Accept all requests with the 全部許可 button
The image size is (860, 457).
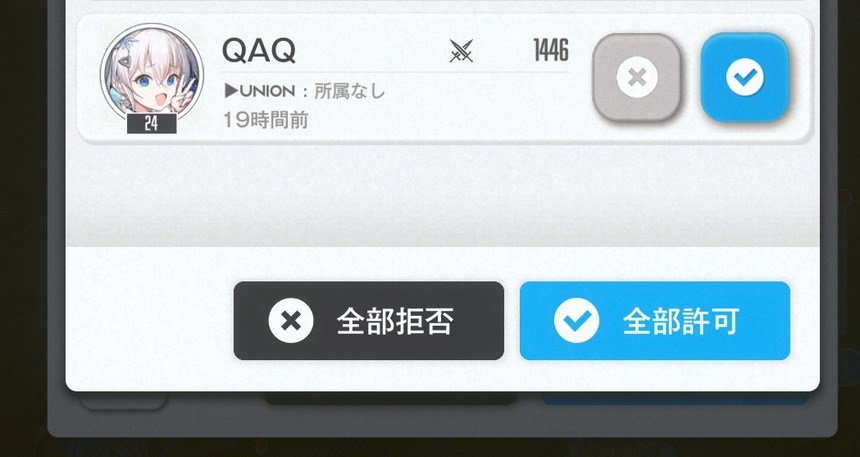pyautogui.click(x=655, y=321)
